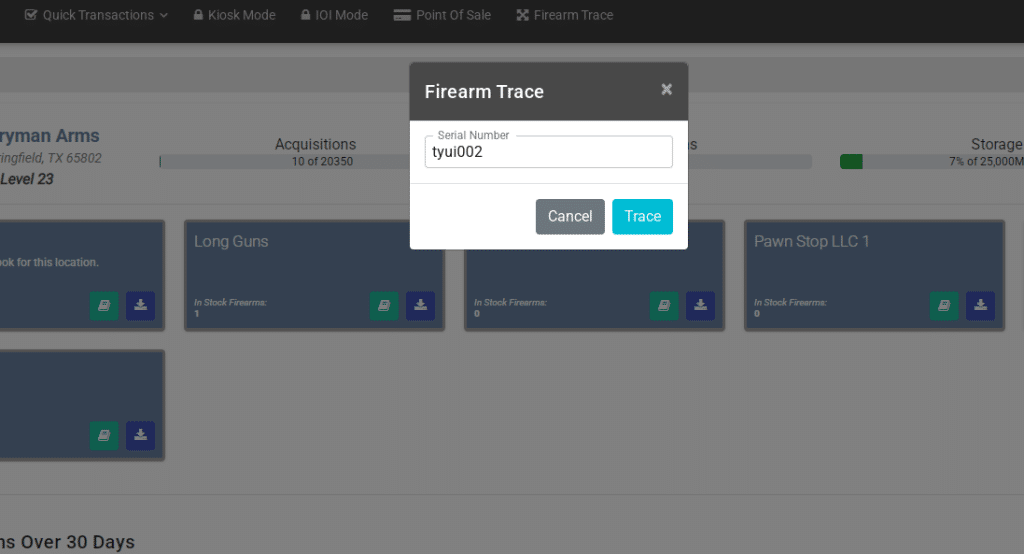Click the lock icon beside Kiosk Mode
Viewport: 1024px width, 554px height.
pos(198,15)
